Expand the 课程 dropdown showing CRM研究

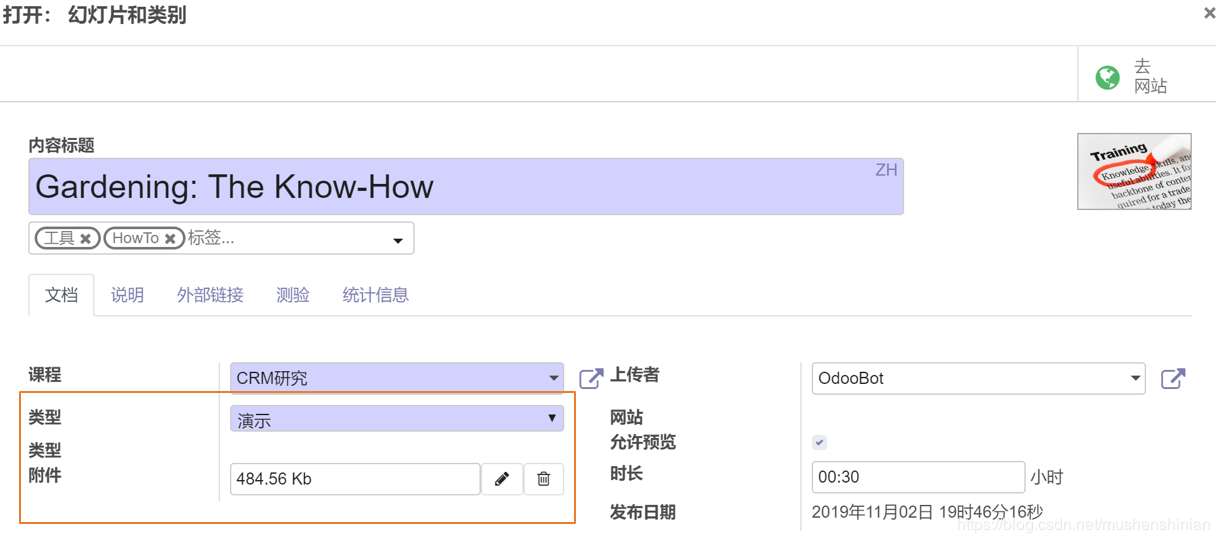point(553,378)
